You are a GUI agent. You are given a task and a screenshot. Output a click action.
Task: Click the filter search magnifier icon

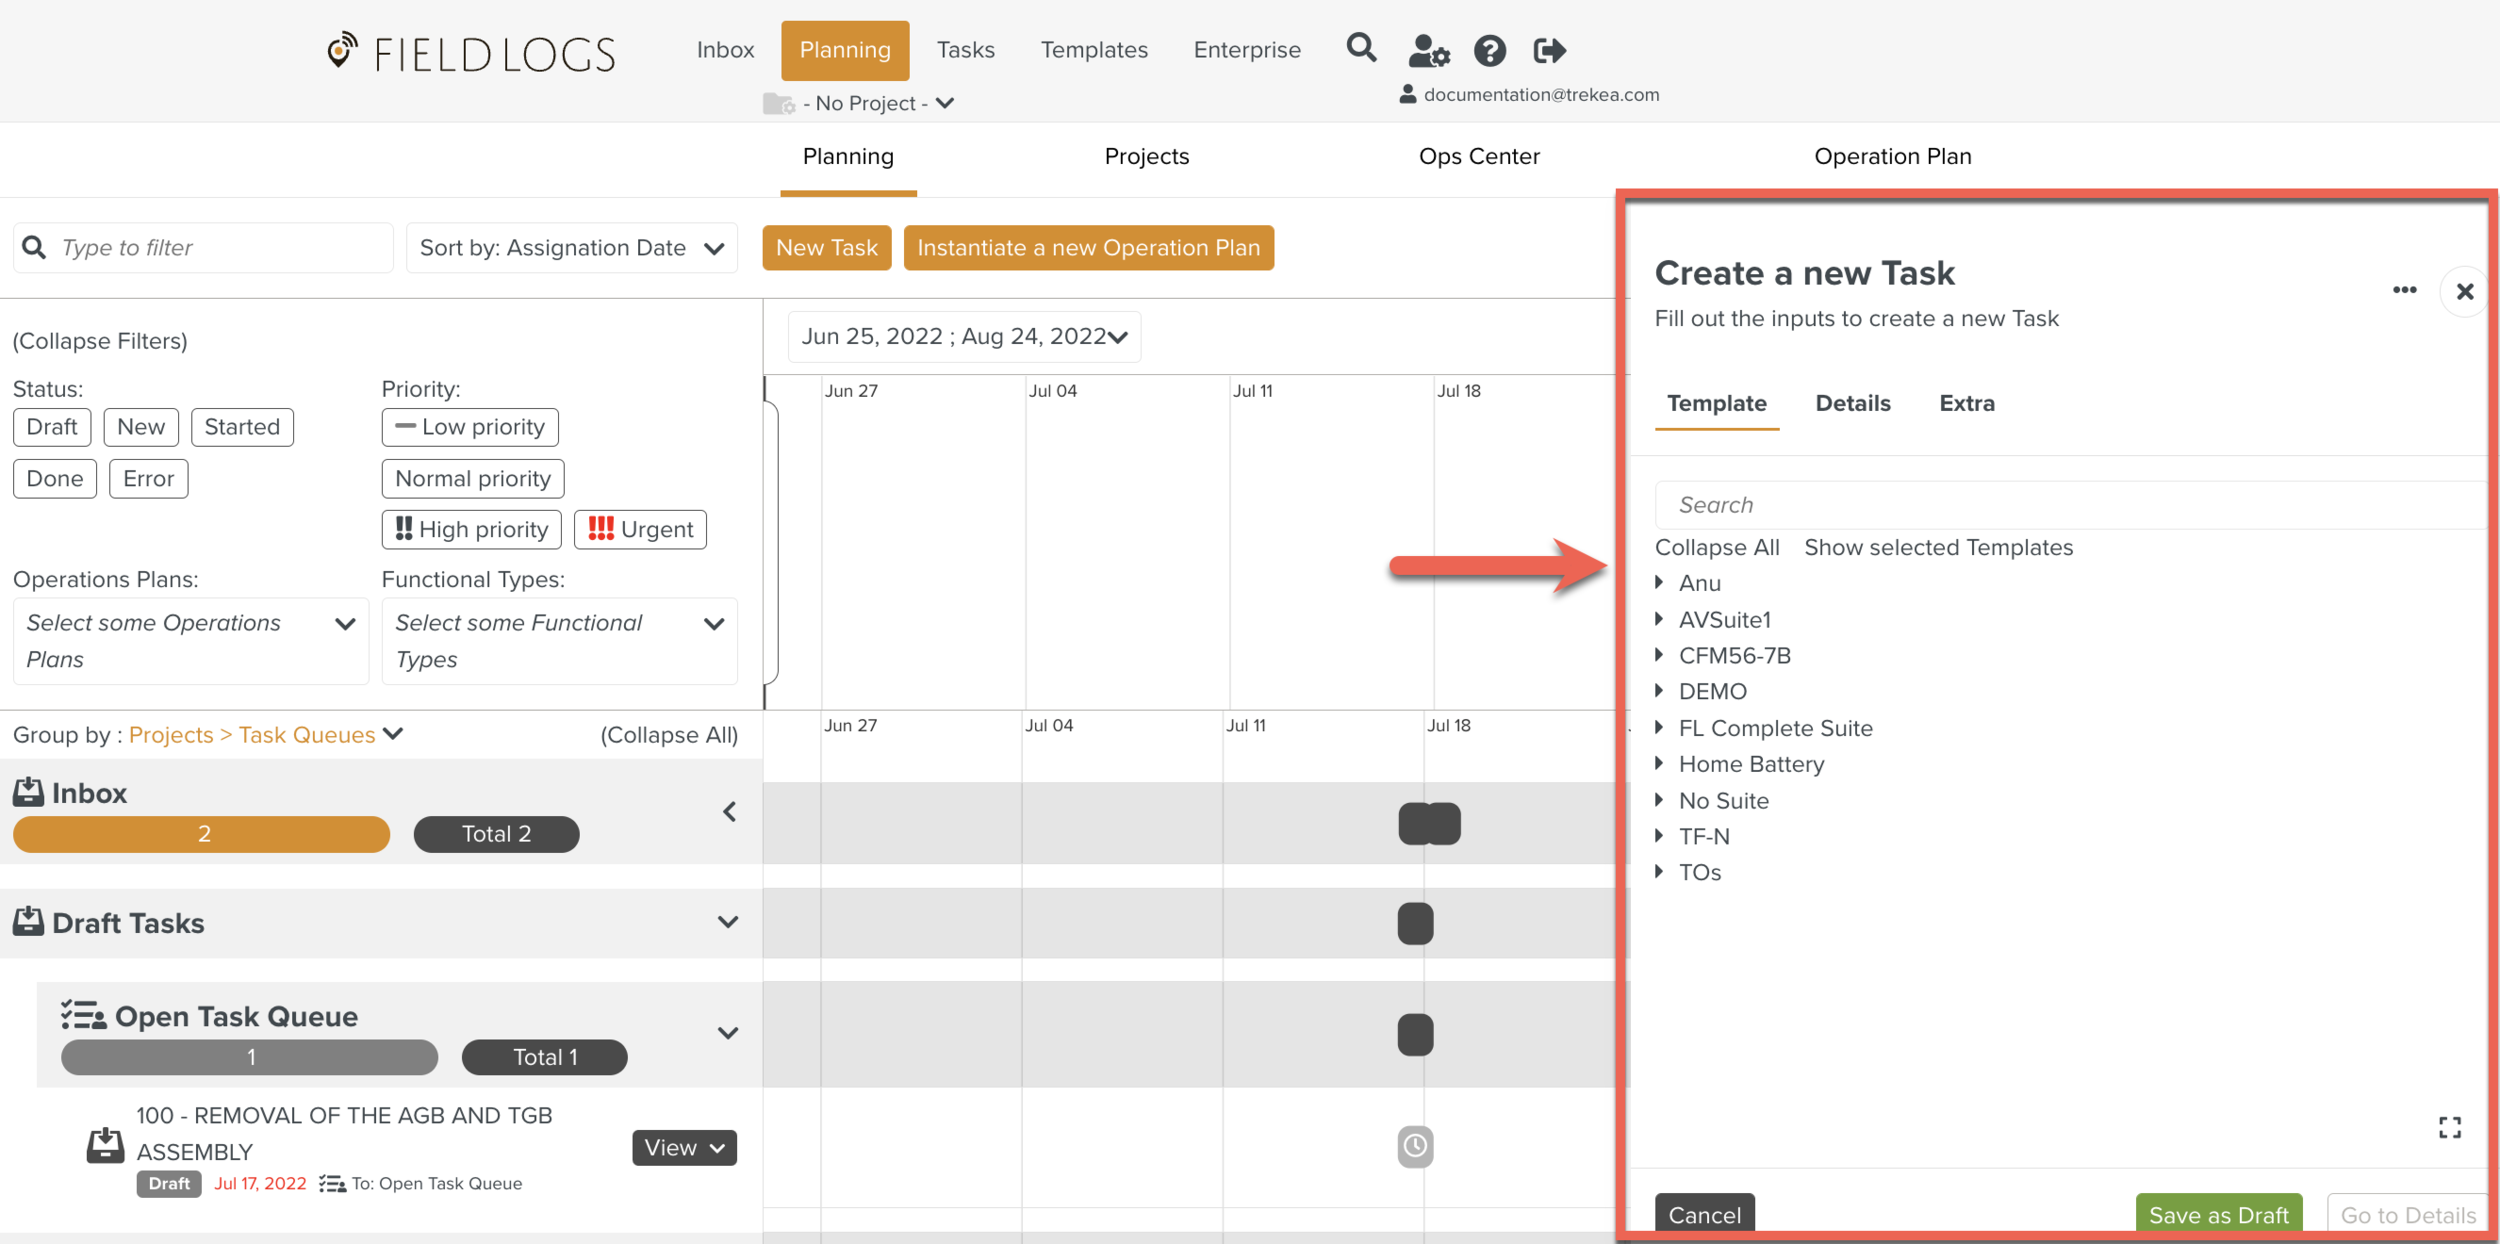coord(34,247)
